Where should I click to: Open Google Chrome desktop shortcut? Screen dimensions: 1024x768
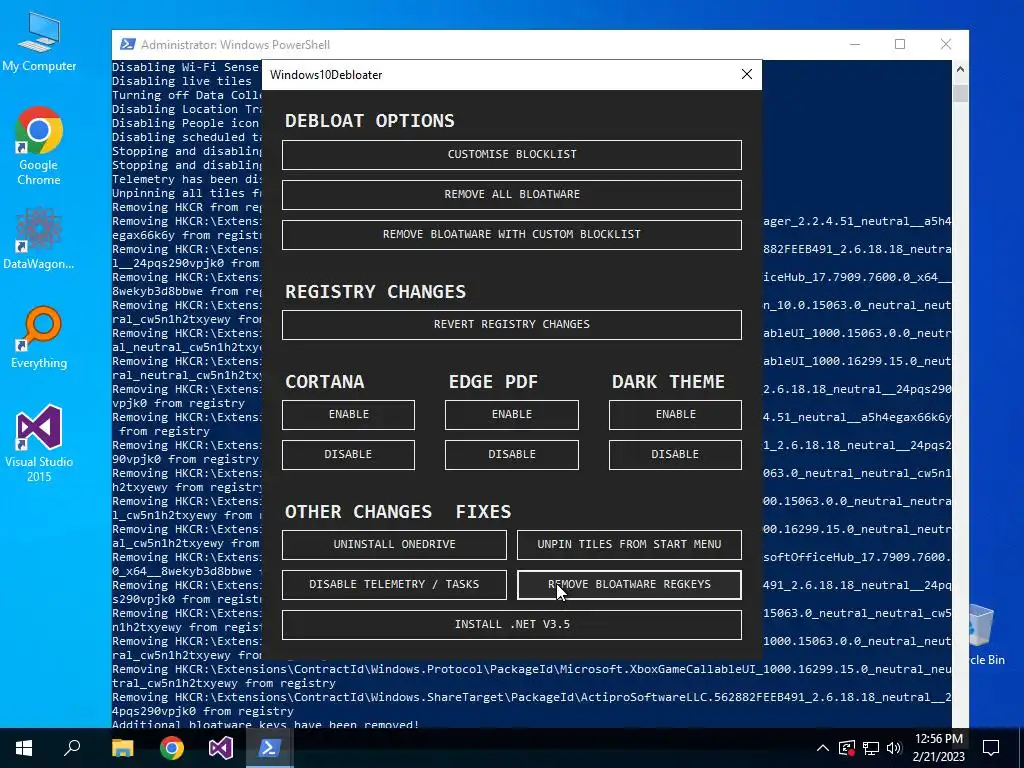(x=39, y=146)
